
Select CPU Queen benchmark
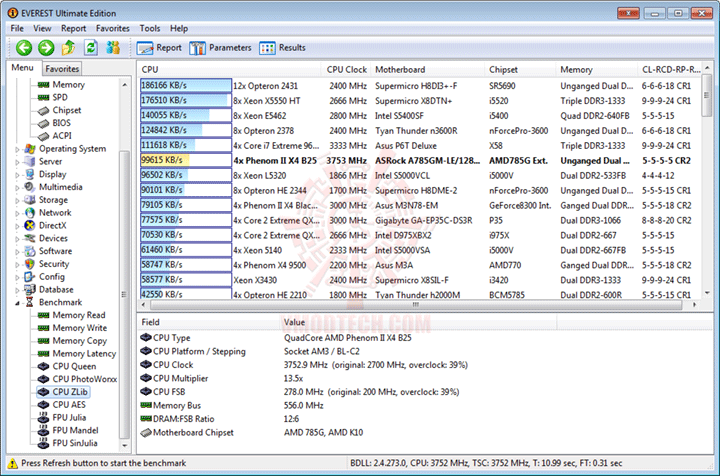point(74,366)
